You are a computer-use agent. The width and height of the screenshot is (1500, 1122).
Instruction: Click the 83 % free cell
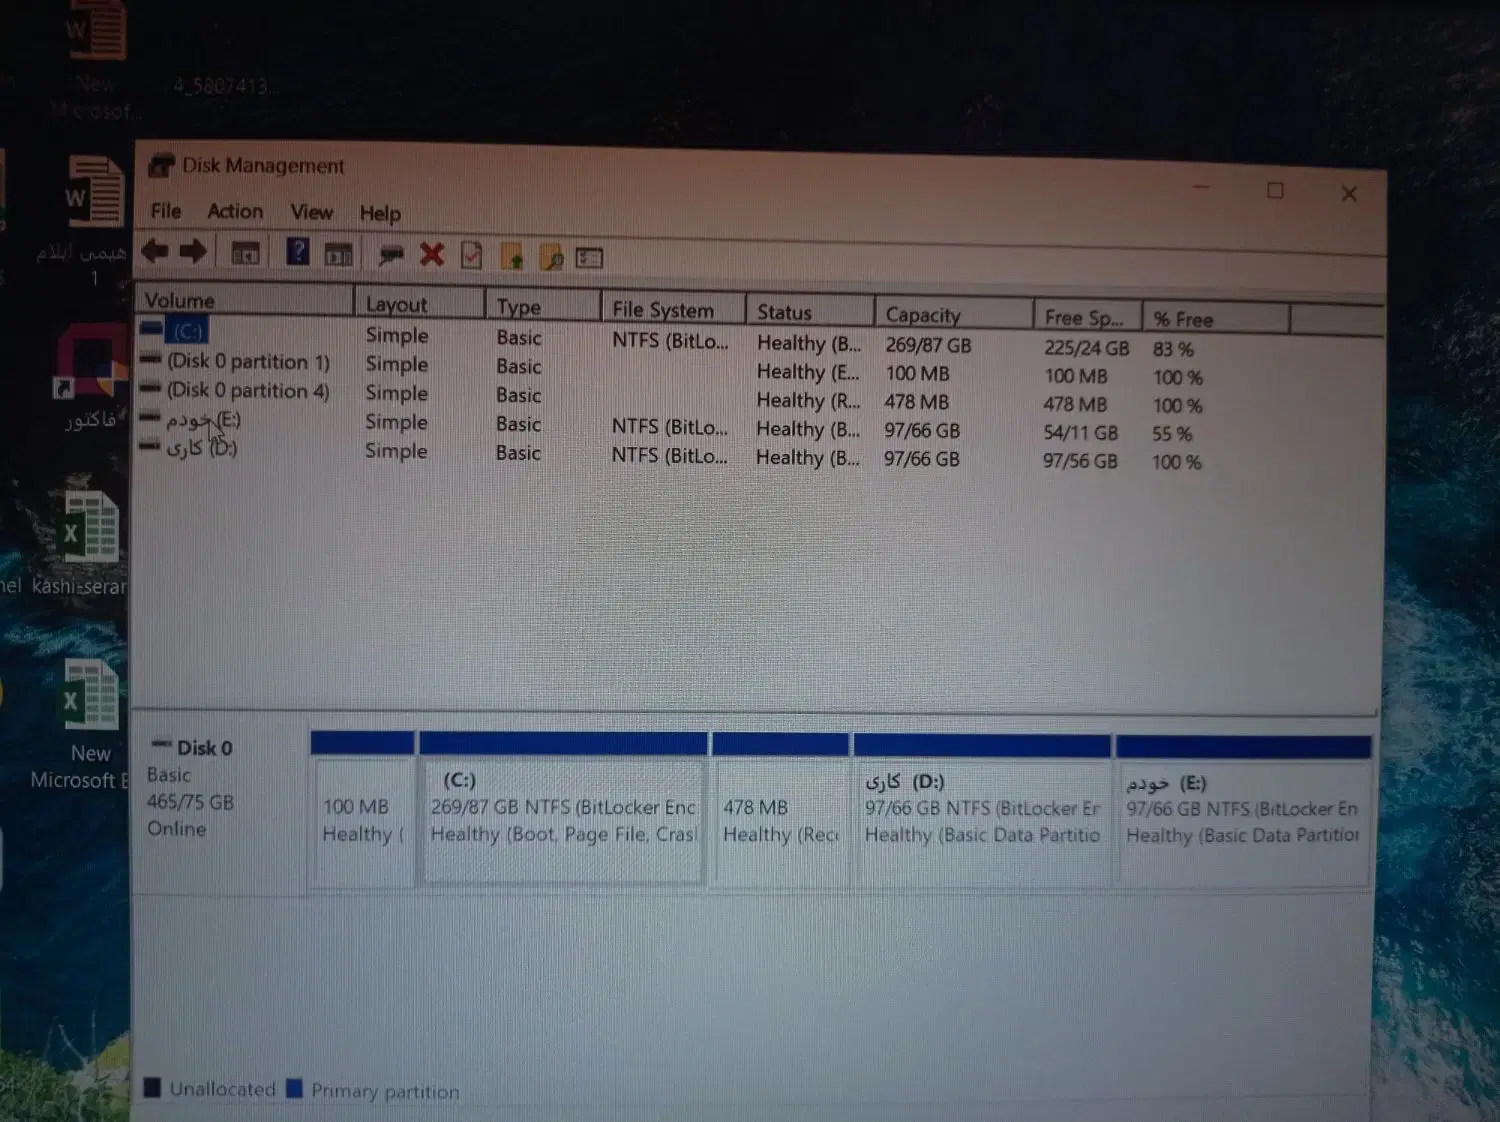(1173, 349)
